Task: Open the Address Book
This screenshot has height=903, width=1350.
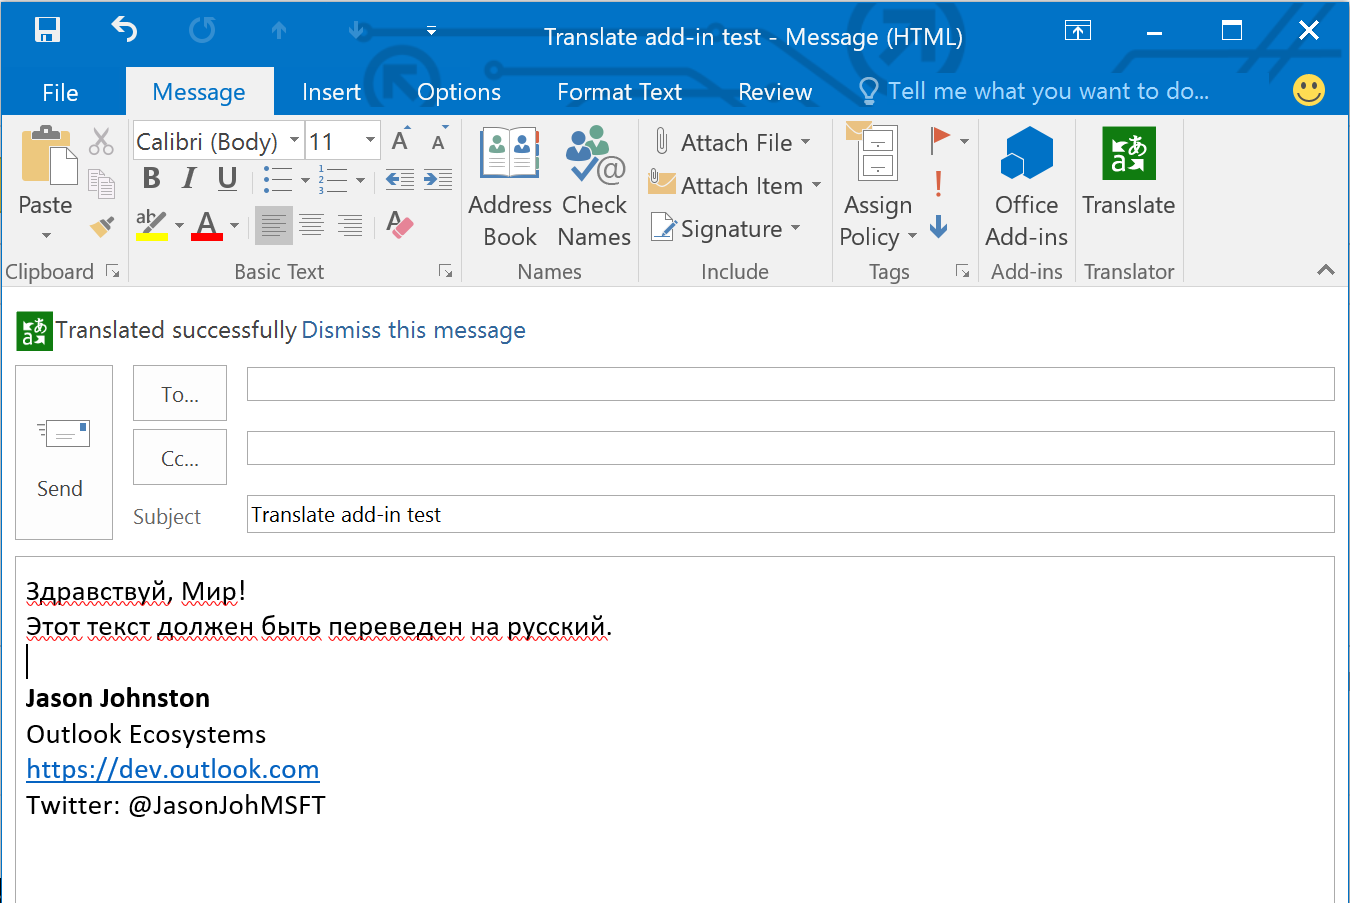Action: (x=510, y=187)
